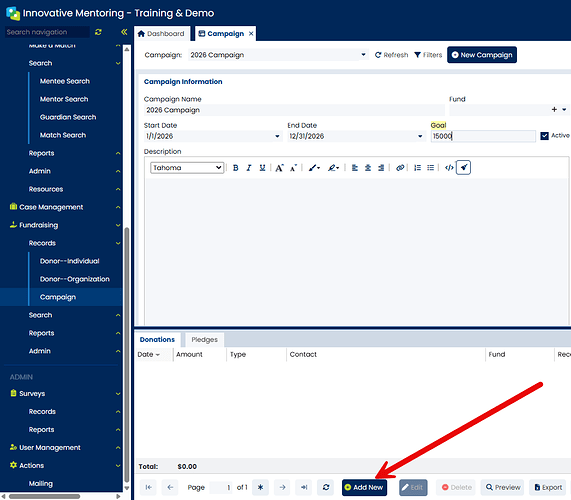Switch to the Pledges tab
The image size is (571, 500).
coord(204,339)
